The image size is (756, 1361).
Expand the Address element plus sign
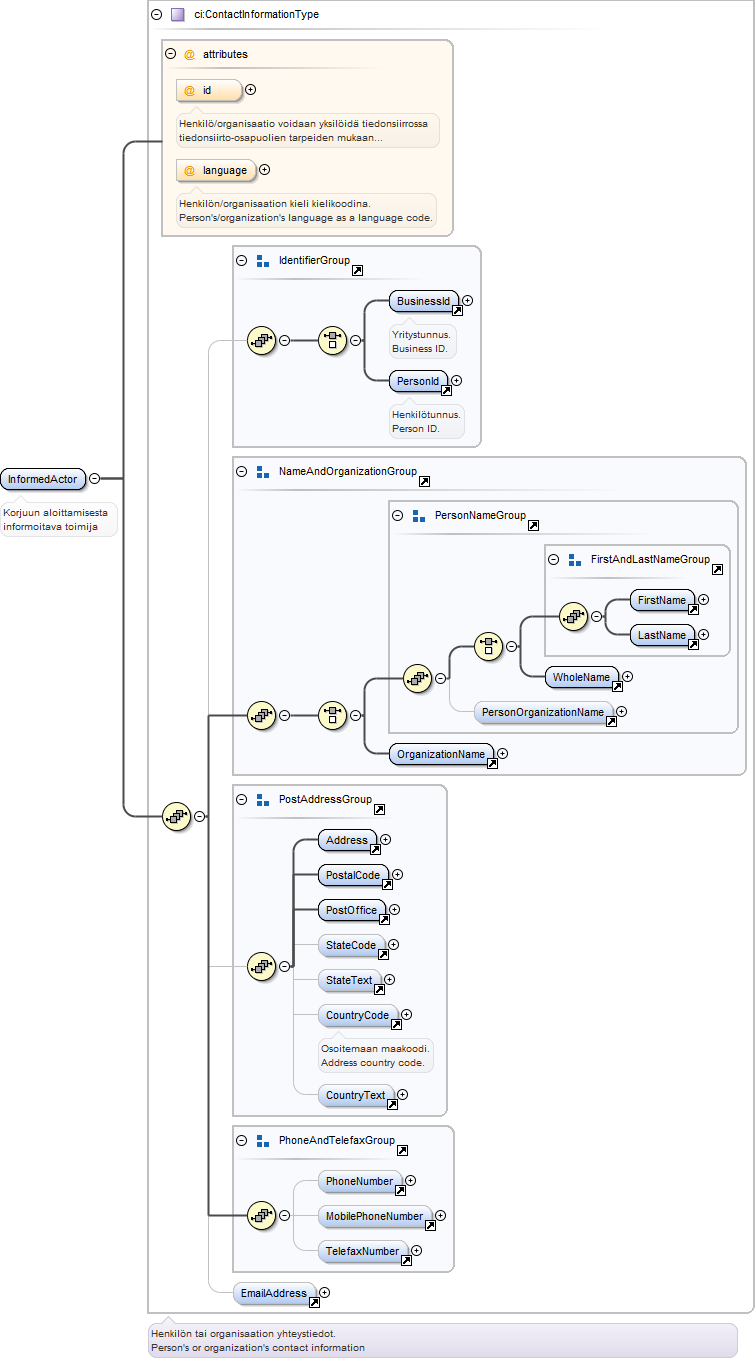coord(386,840)
